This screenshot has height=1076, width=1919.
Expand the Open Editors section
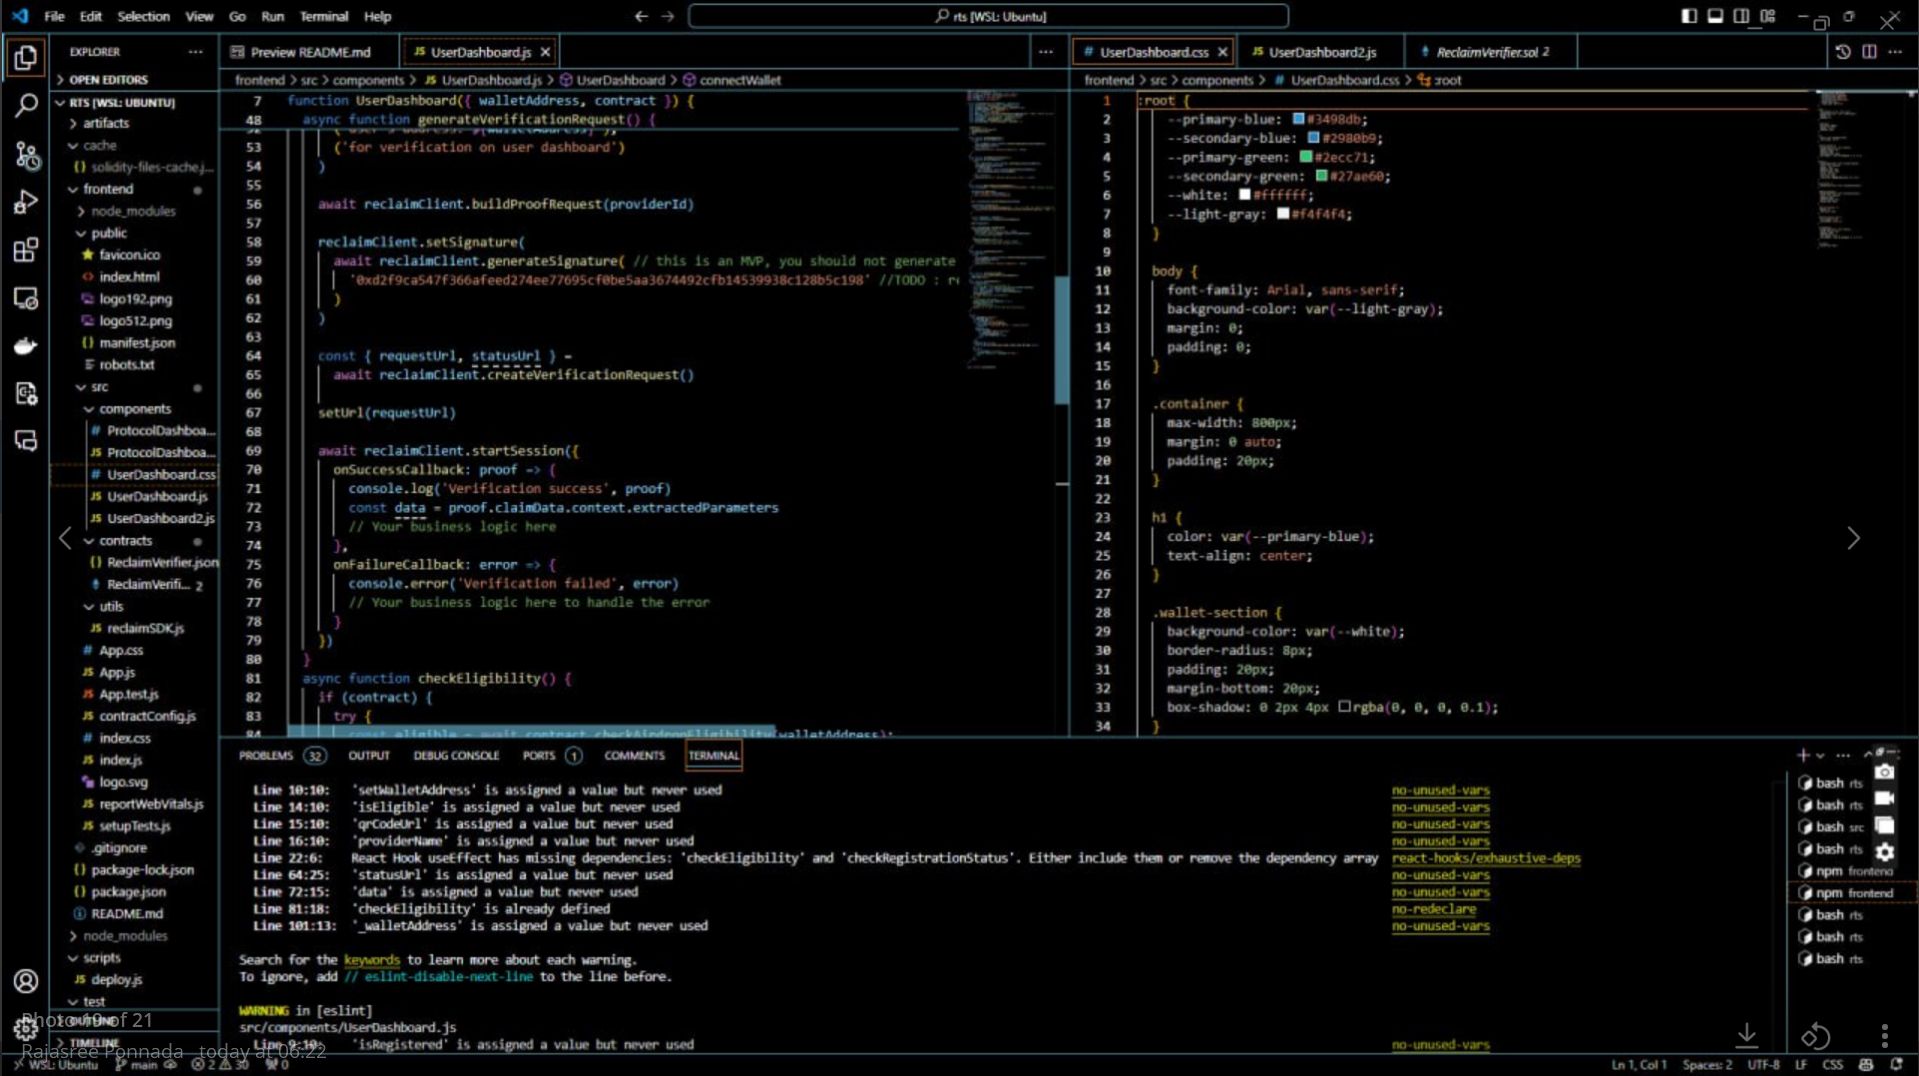coord(108,80)
